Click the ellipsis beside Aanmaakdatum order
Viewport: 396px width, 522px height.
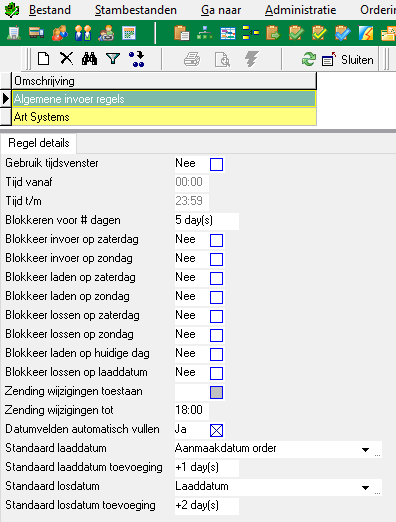coord(377,454)
